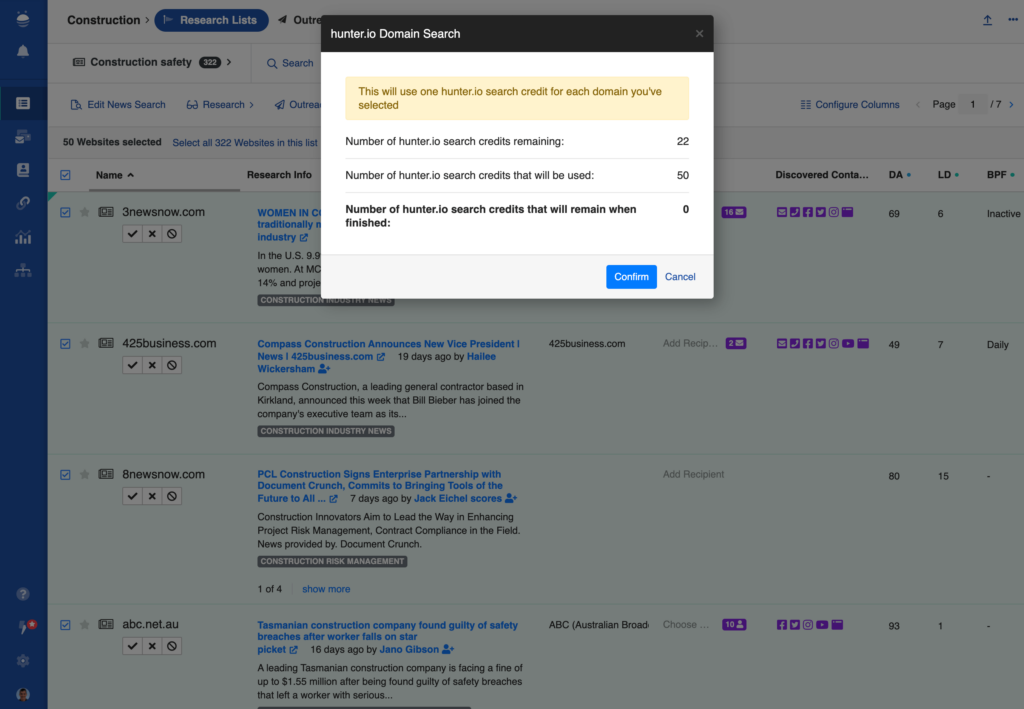Expand results with show more
Image resolution: width=1024 pixels, height=709 pixels.
click(x=326, y=589)
